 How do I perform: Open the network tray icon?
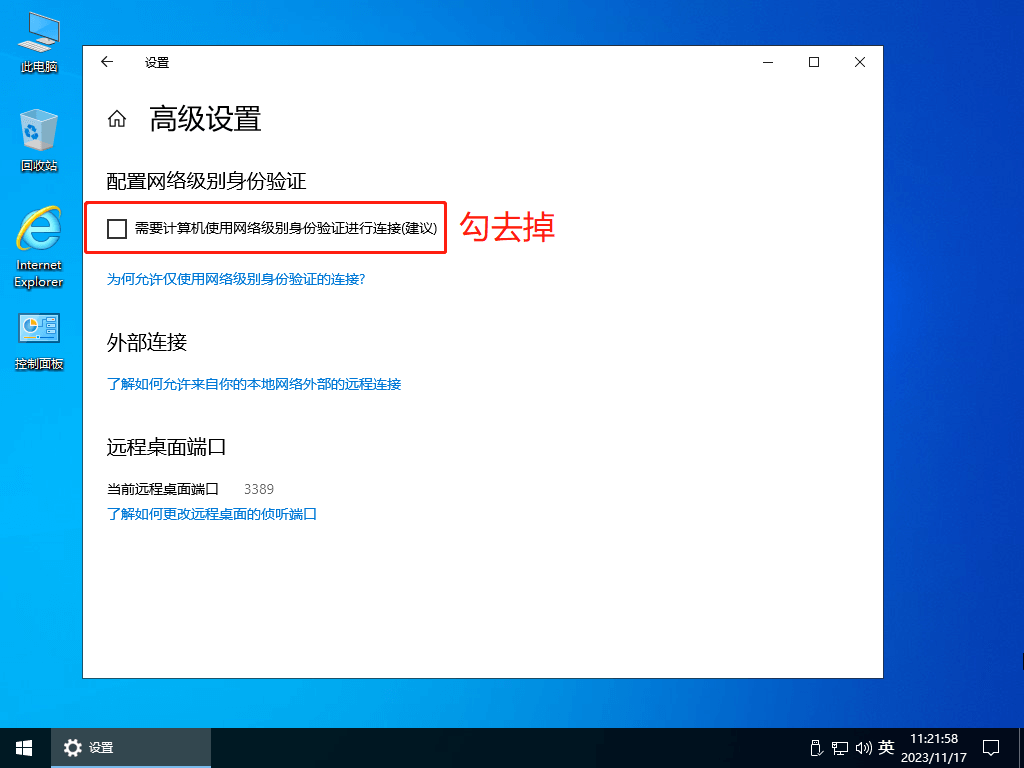tap(840, 747)
